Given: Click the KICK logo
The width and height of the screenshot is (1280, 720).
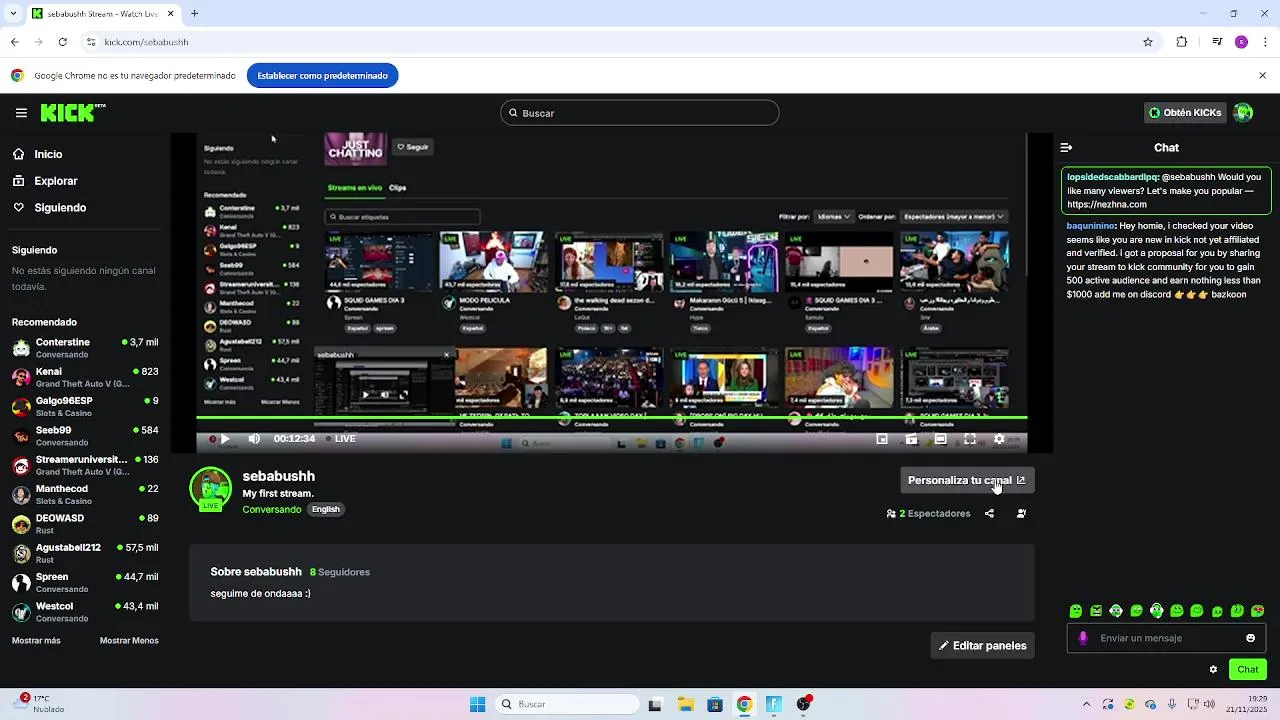Looking at the screenshot, I should pyautogui.click(x=73, y=113).
